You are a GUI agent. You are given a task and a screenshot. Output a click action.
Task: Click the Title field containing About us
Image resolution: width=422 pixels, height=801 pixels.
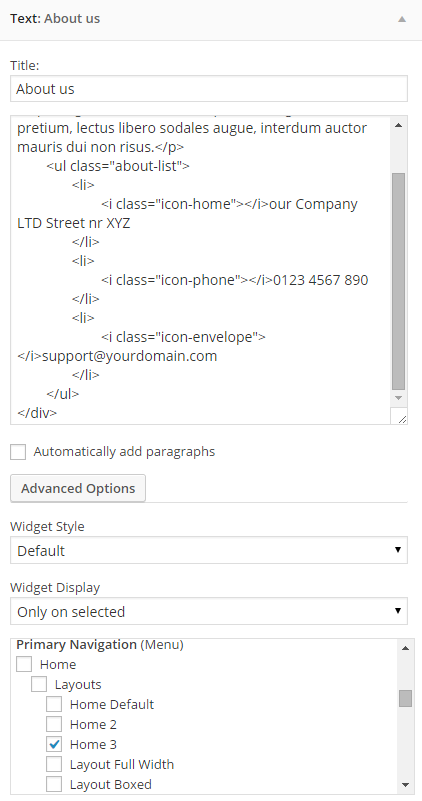pos(209,89)
